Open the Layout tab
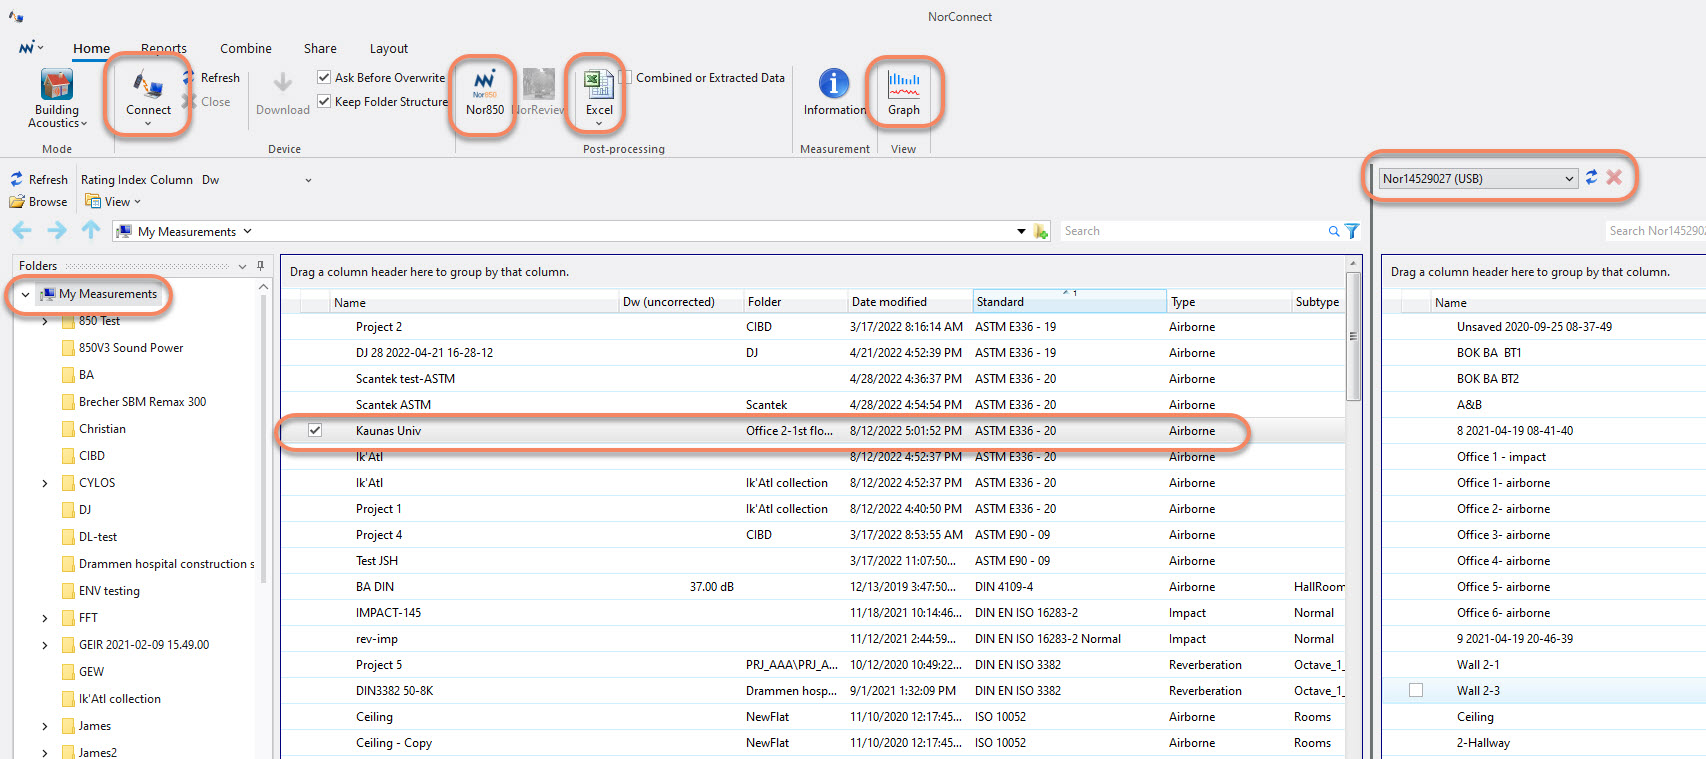Image resolution: width=1706 pixels, height=759 pixels. [388, 48]
